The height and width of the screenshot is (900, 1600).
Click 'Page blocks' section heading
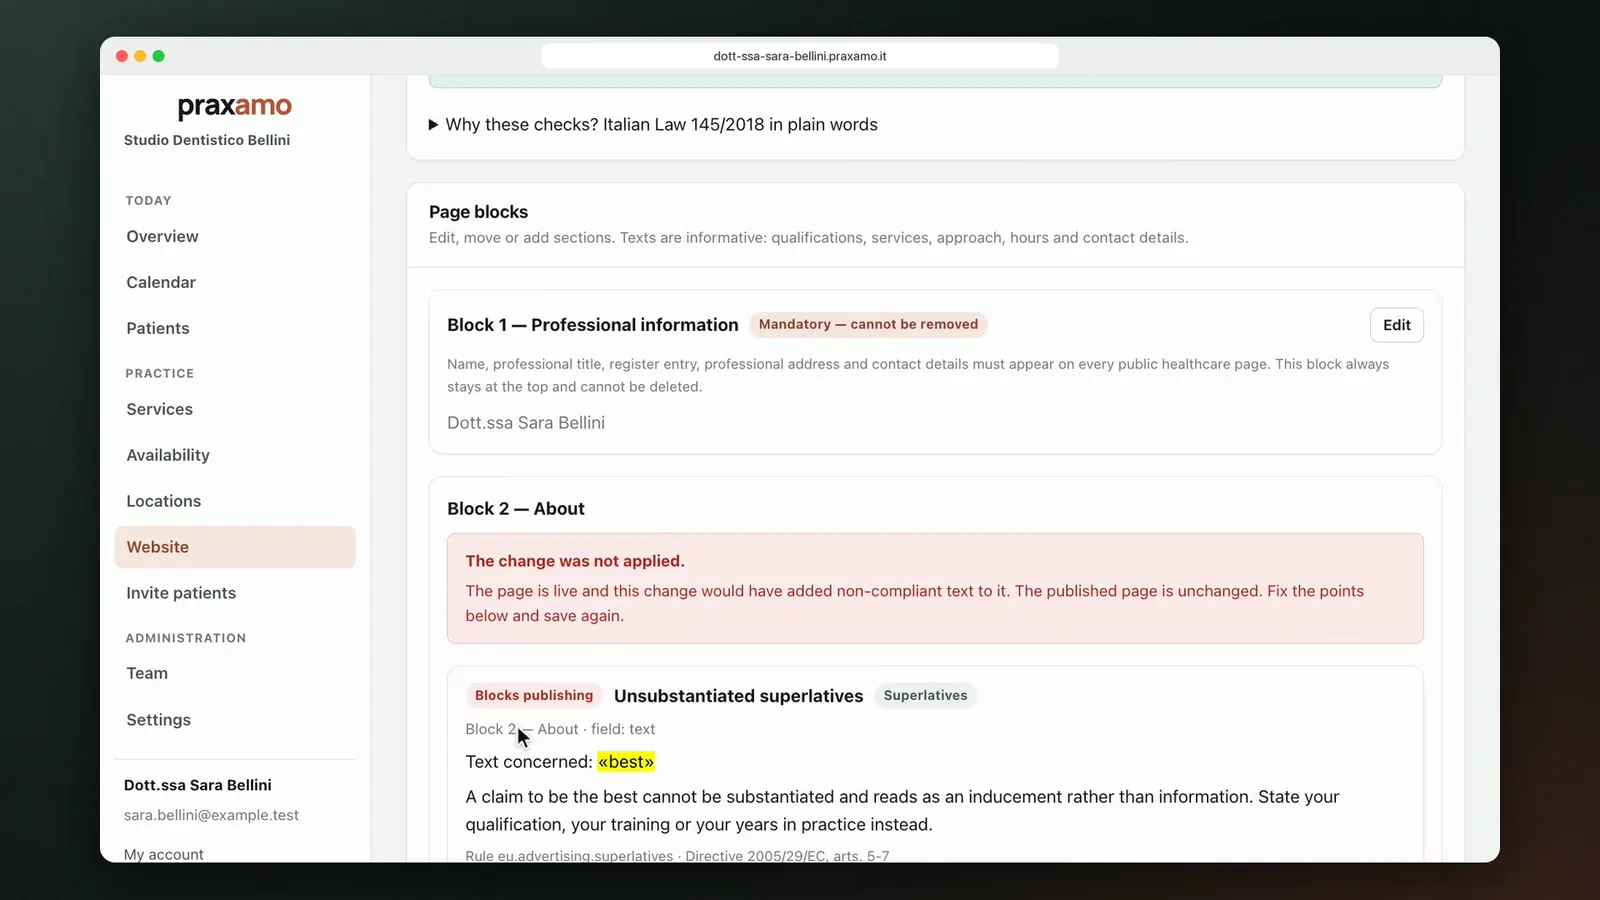pos(478,212)
